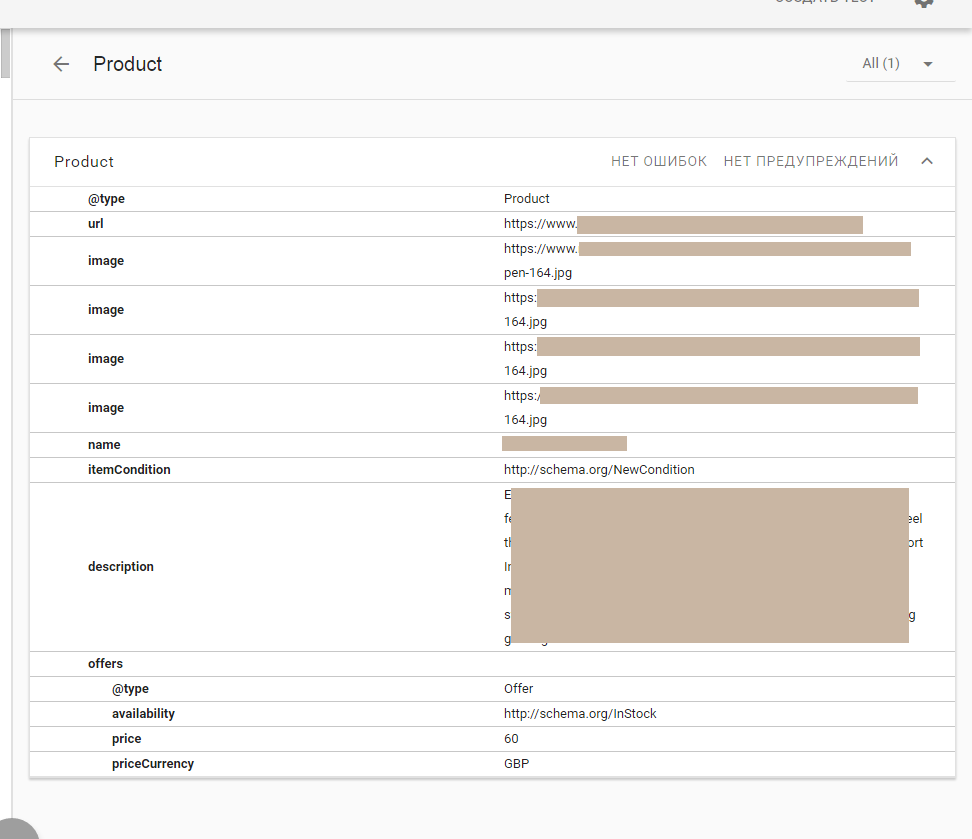This screenshot has width=972, height=839.
Task: Select the offers property row
Action: pyautogui.click(x=105, y=664)
